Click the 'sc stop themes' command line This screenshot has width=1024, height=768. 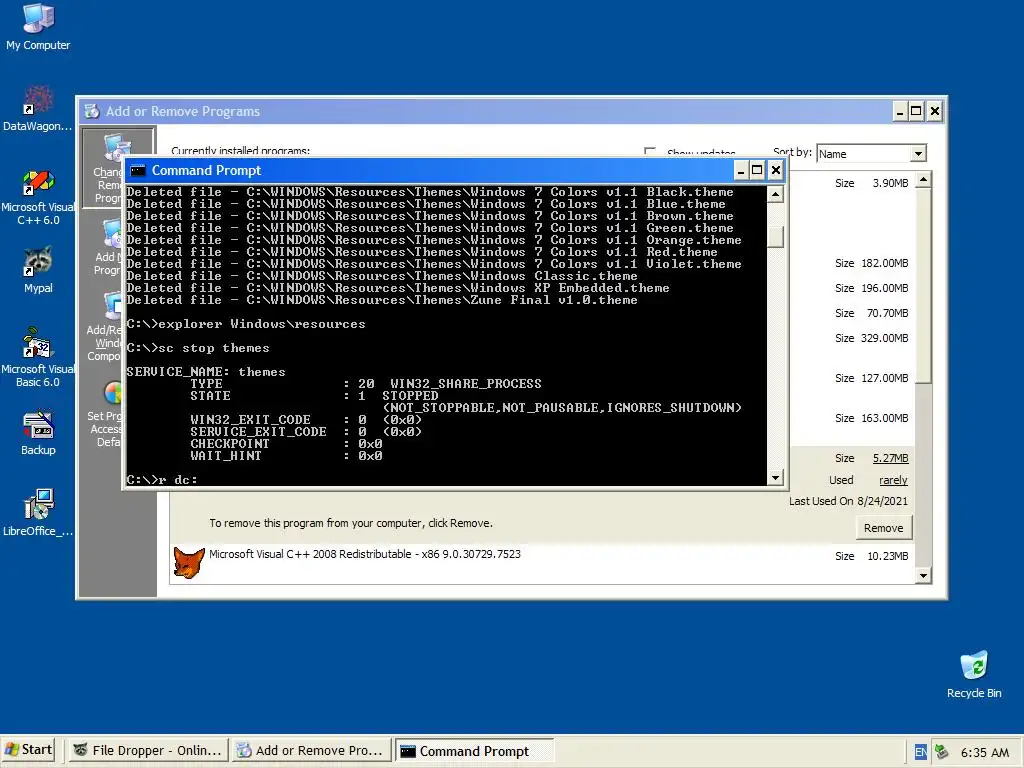(x=198, y=347)
